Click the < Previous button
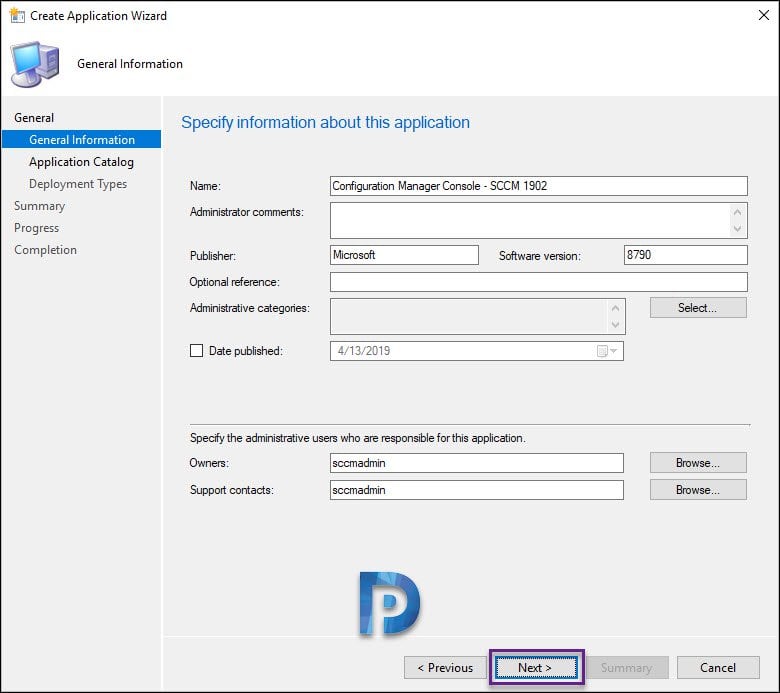 (x=445, y=668)
